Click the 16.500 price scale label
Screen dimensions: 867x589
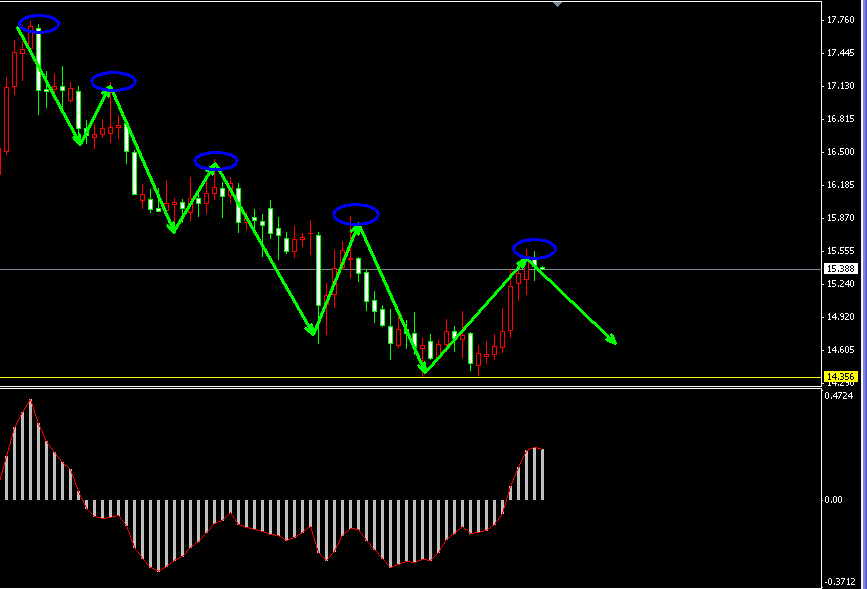[x=839, y=152]
